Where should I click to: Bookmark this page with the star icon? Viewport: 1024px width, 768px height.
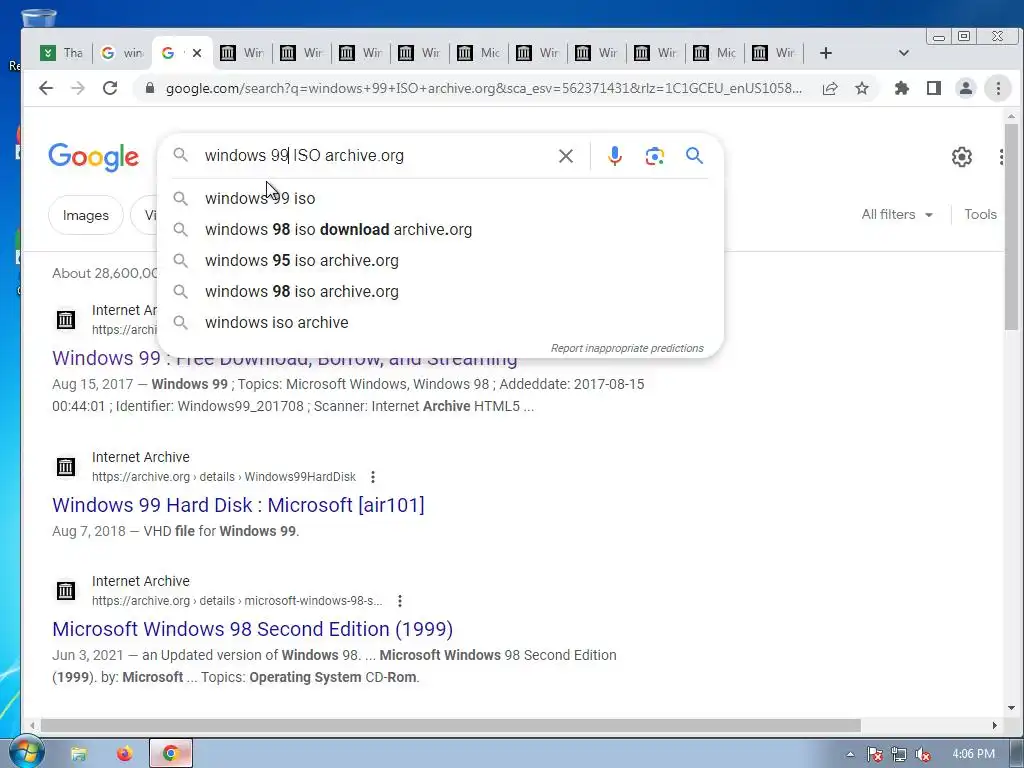coord(862,88)
